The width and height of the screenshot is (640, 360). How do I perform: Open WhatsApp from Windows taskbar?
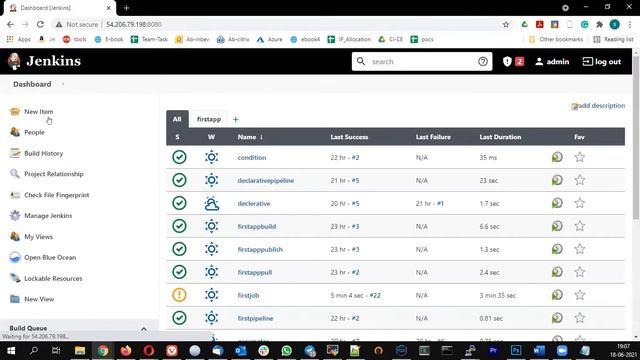287,351
